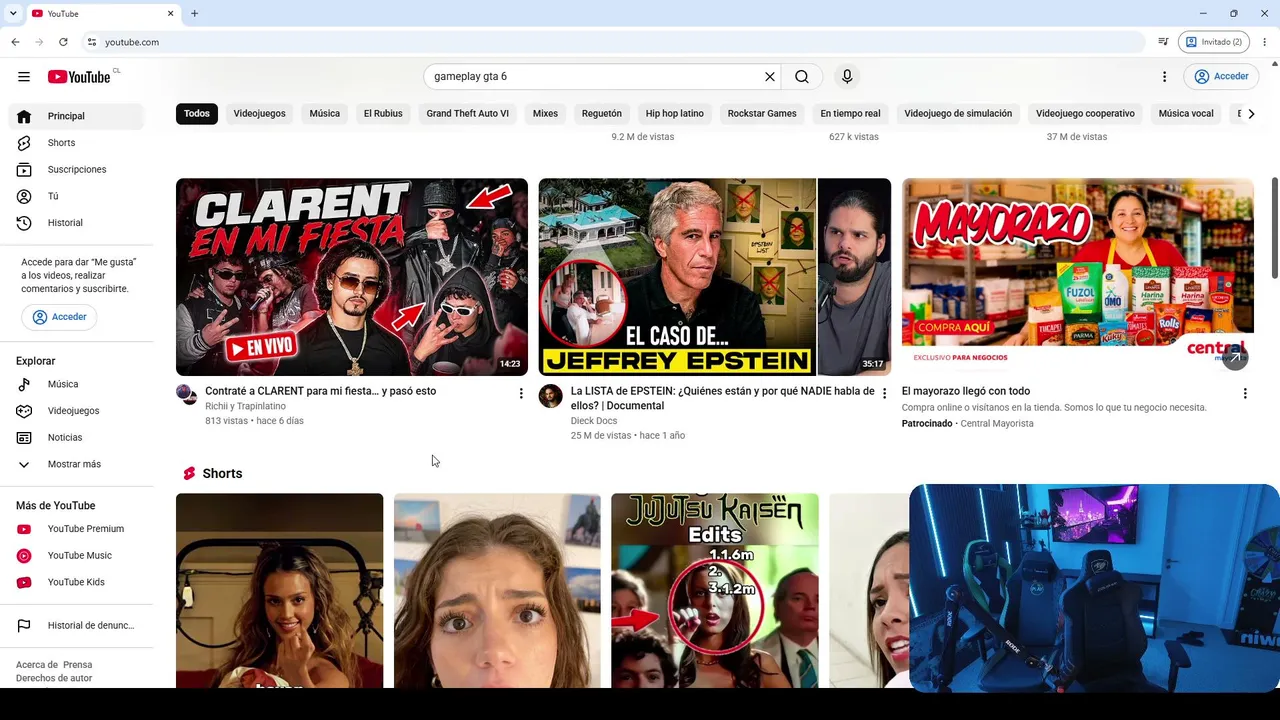The image size is (1280, 720).
Task: Click the page's vertical scrollbar thumb
Action: pos(1275,228)
